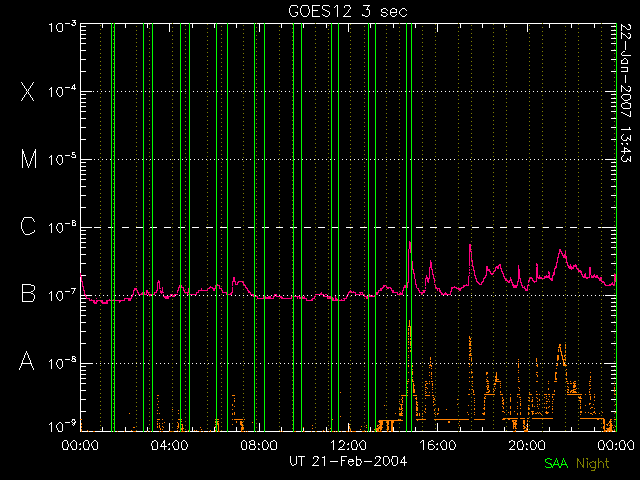This screenshot has width=640, height=480.
Task: Click the 10⁻⁷ y-axis tick label
Action: (62, 295)
